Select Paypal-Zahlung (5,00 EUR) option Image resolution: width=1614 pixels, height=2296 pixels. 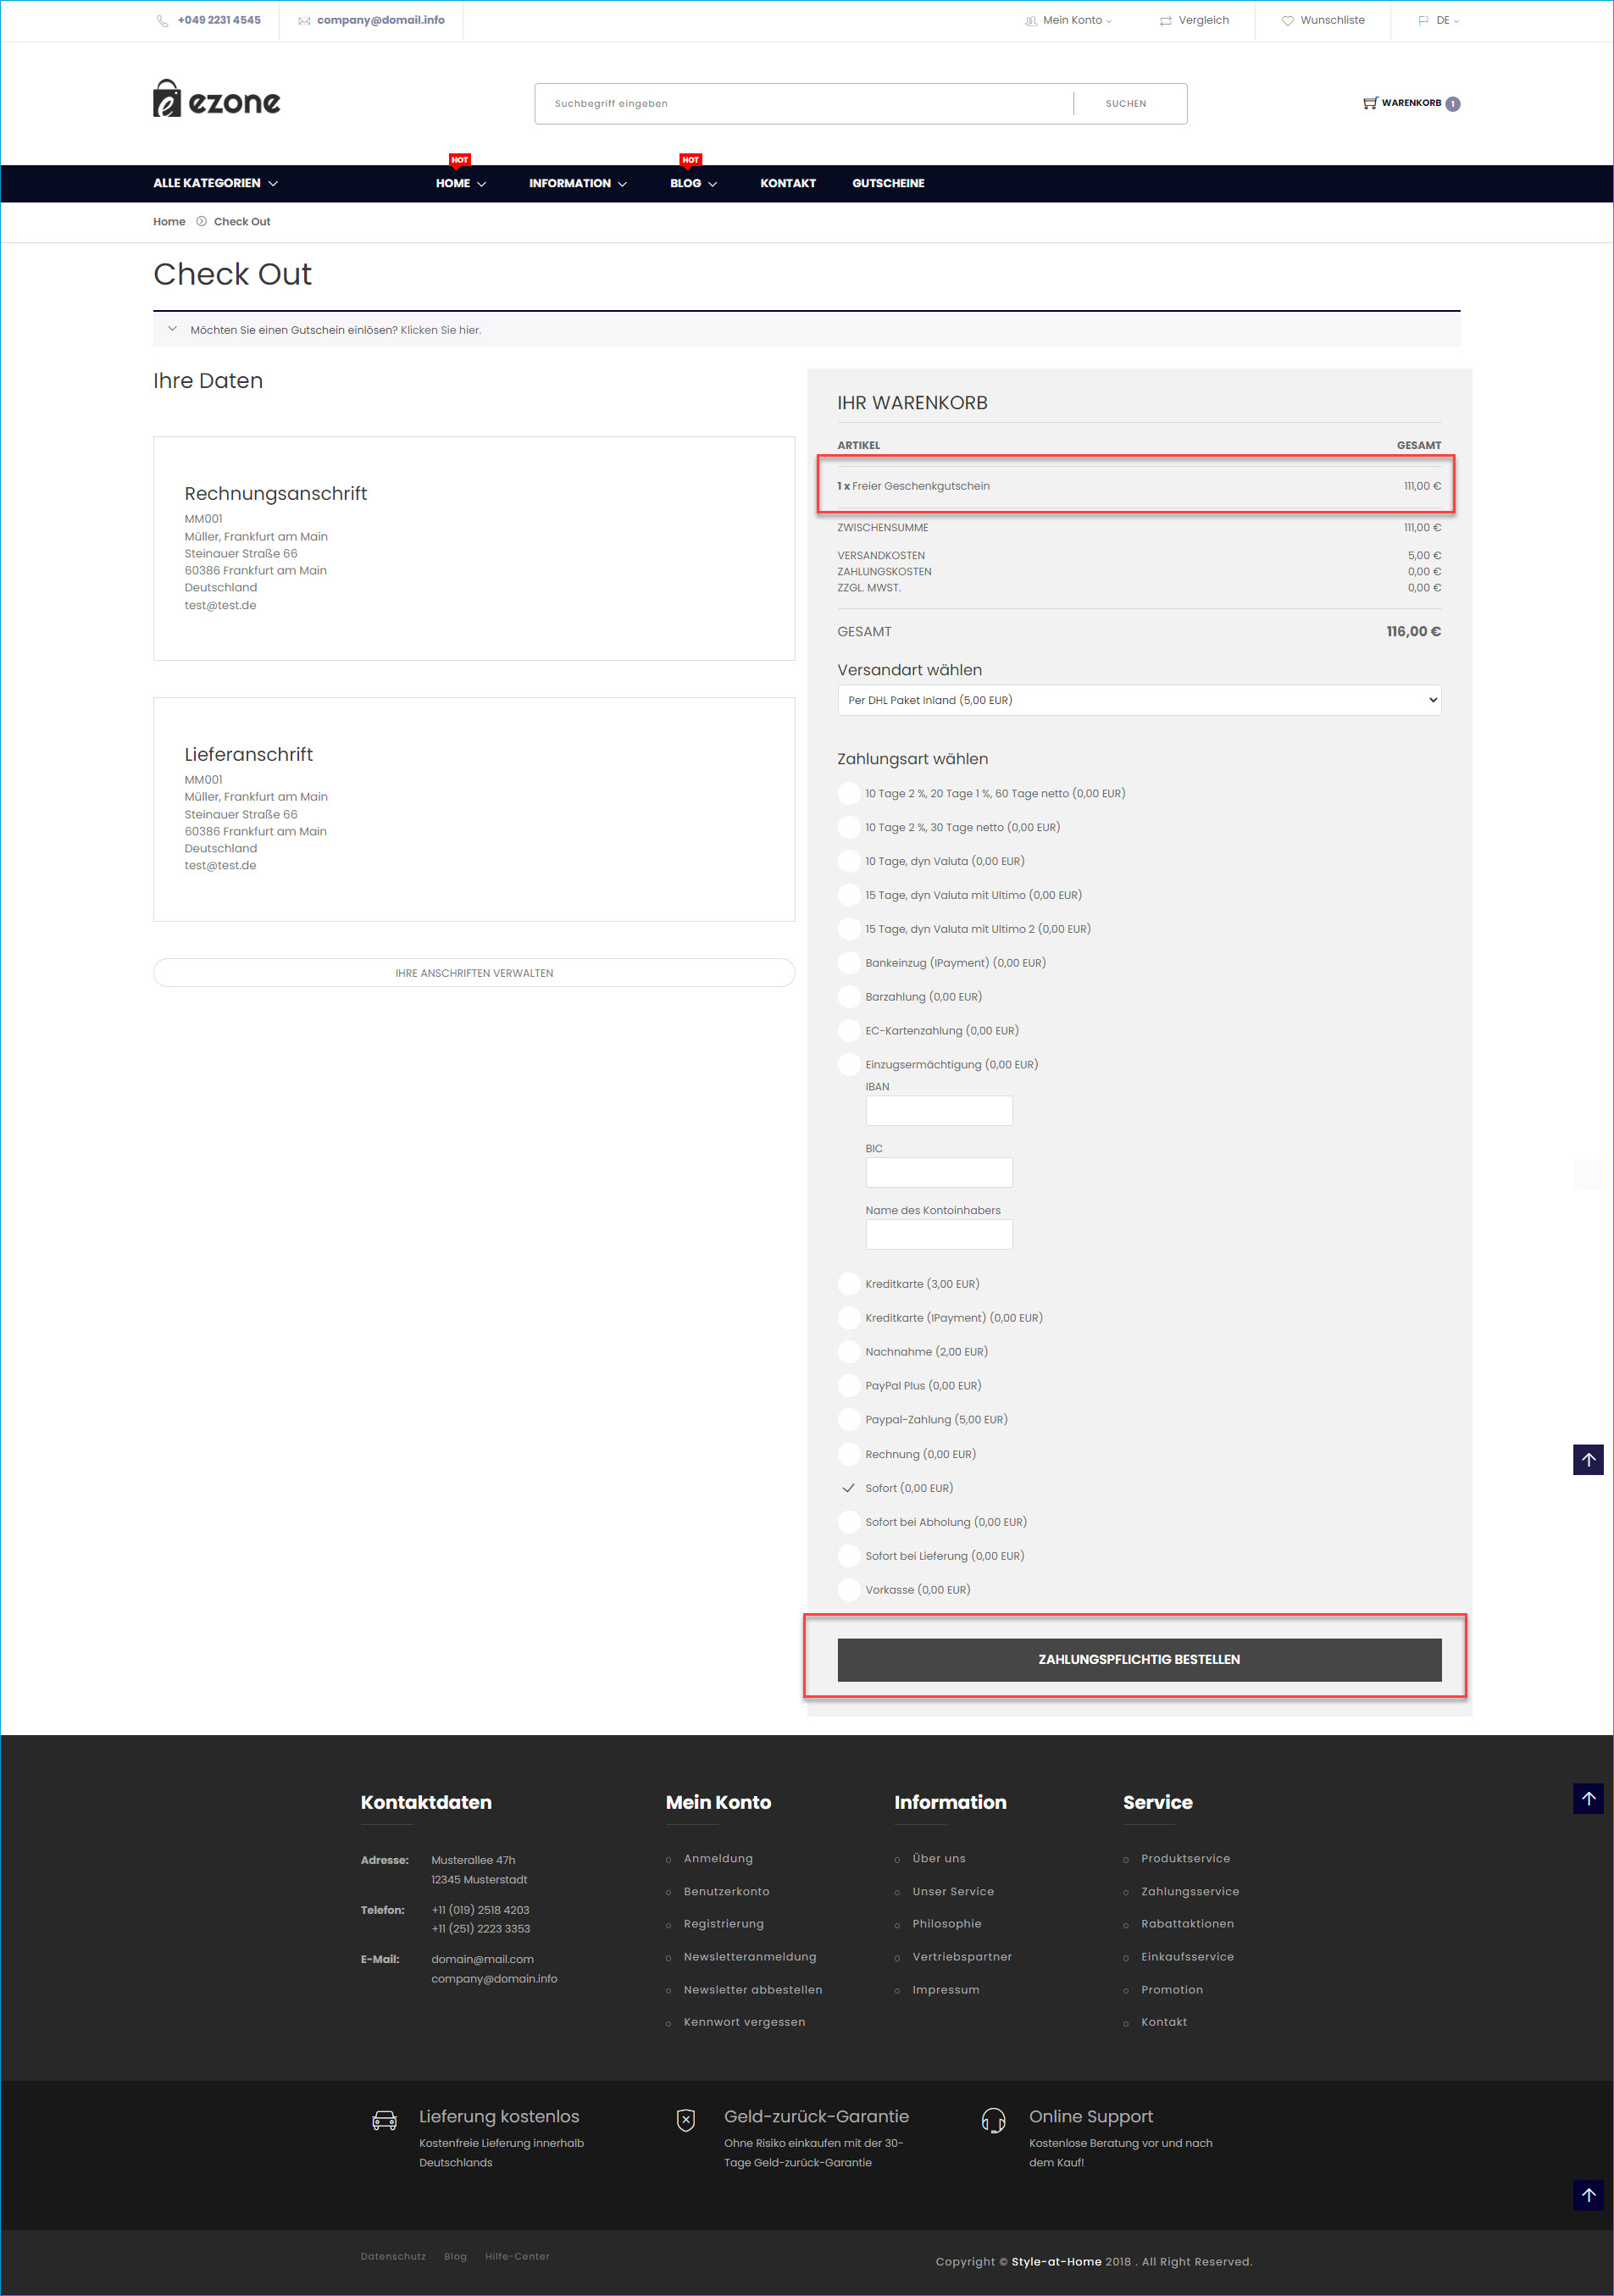coord(849,1420)
